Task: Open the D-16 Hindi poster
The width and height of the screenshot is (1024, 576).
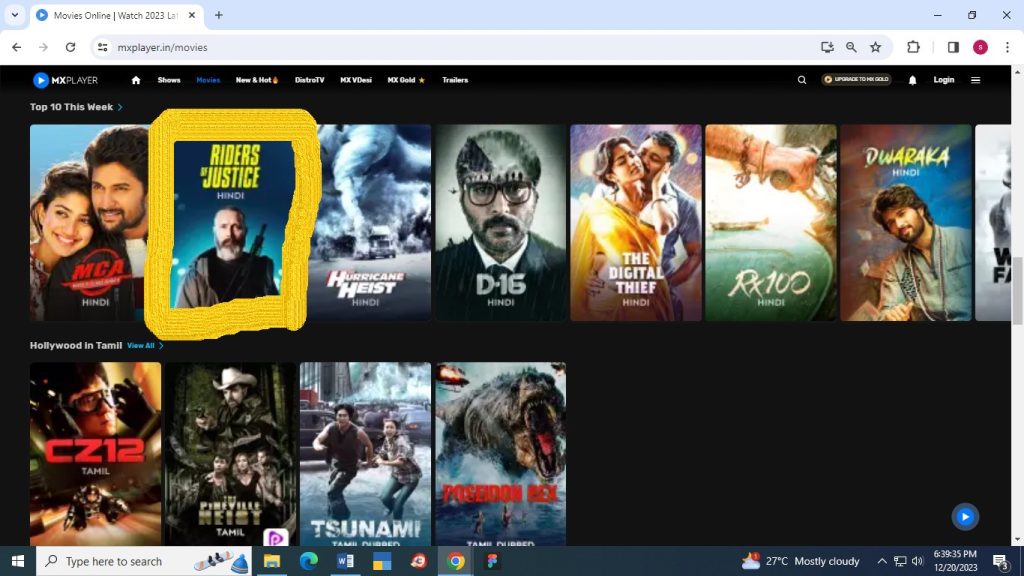Action: pyautogui.click(x=501, y=223)
